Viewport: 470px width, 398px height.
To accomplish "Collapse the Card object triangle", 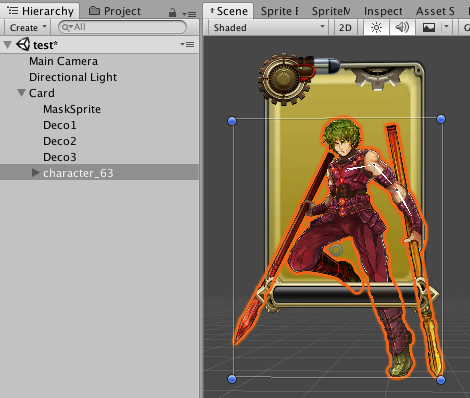I will pos(22,93).
